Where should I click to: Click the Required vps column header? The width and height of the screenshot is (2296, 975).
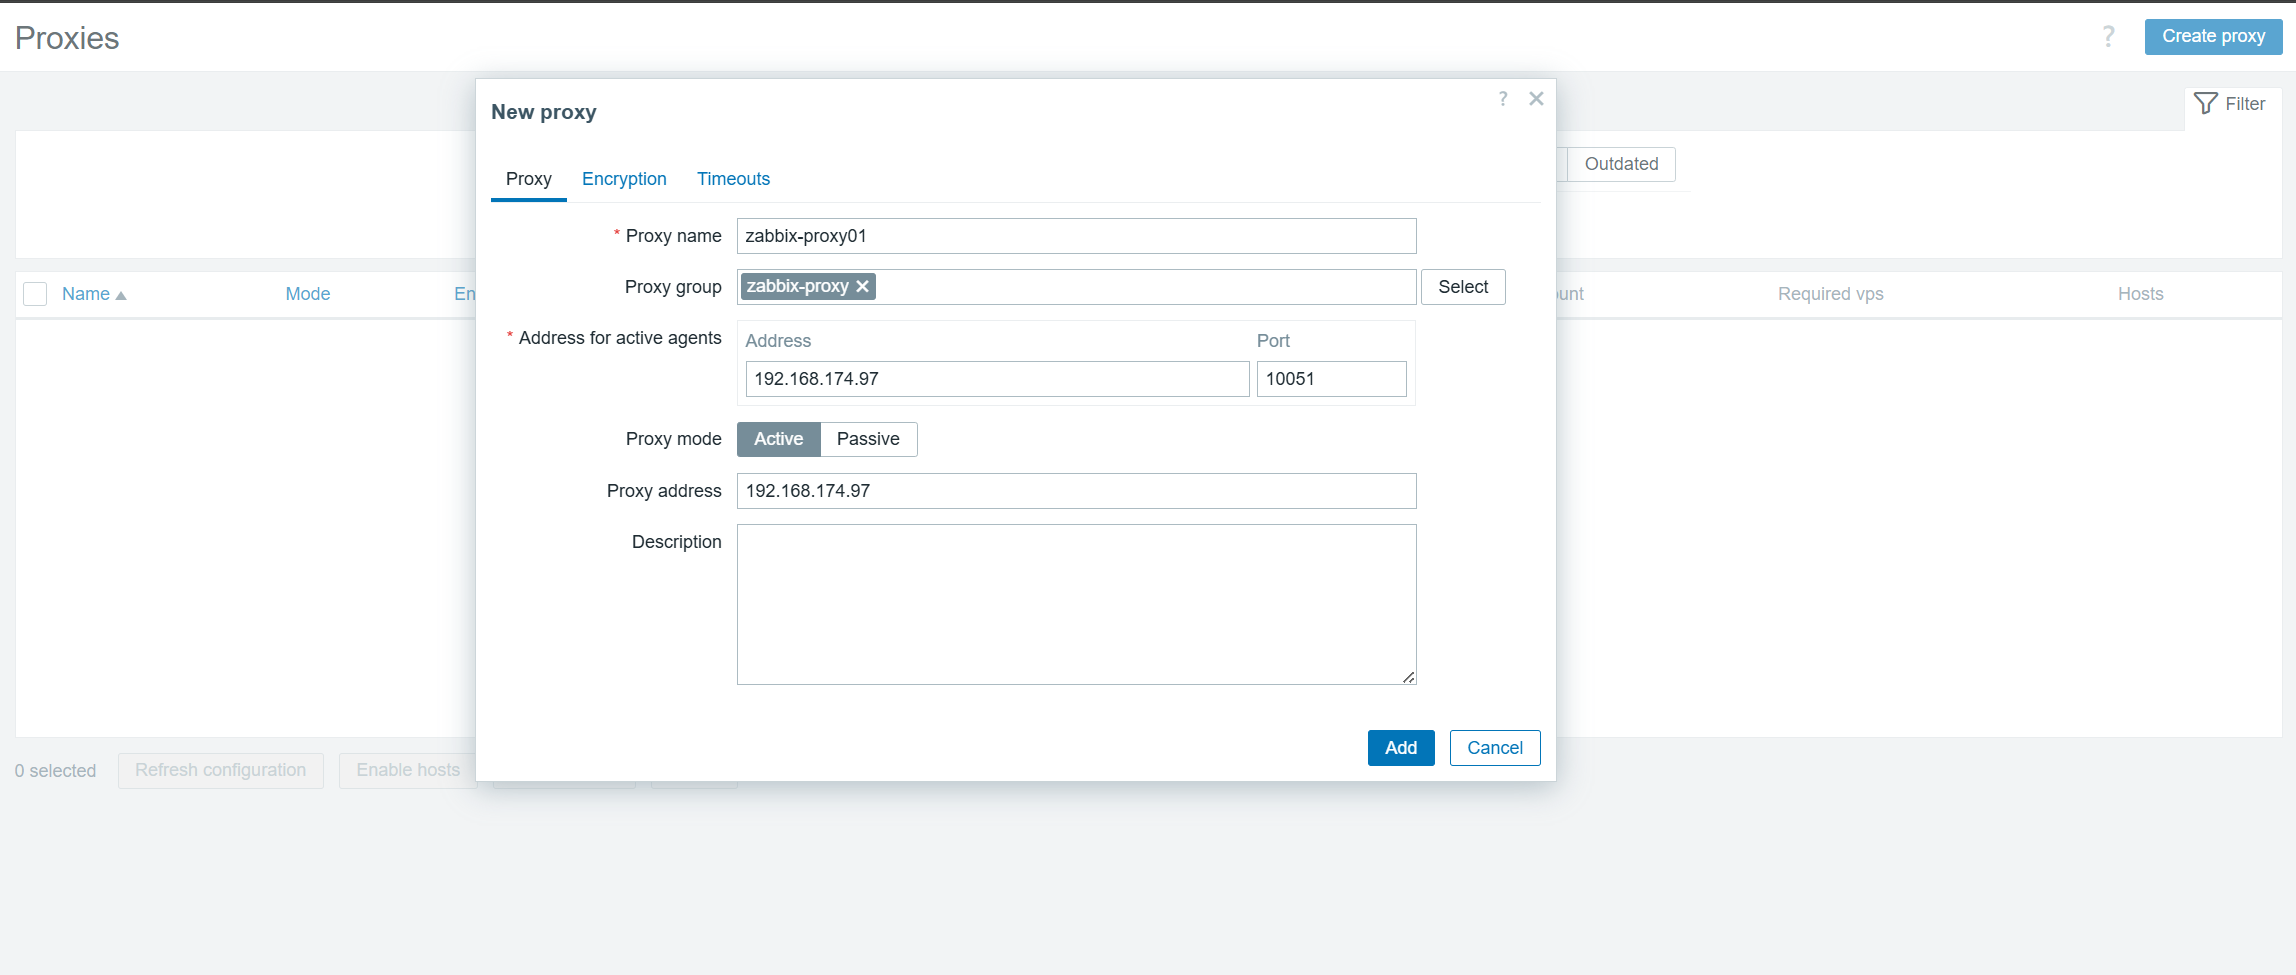point(1830,294)
